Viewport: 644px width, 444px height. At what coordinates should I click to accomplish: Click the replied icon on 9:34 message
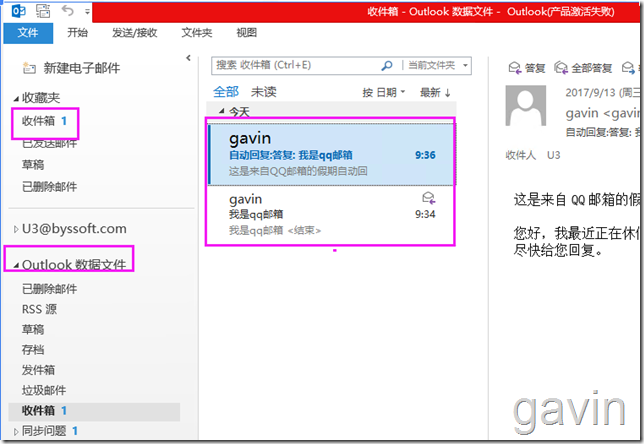tap(429, 198)
